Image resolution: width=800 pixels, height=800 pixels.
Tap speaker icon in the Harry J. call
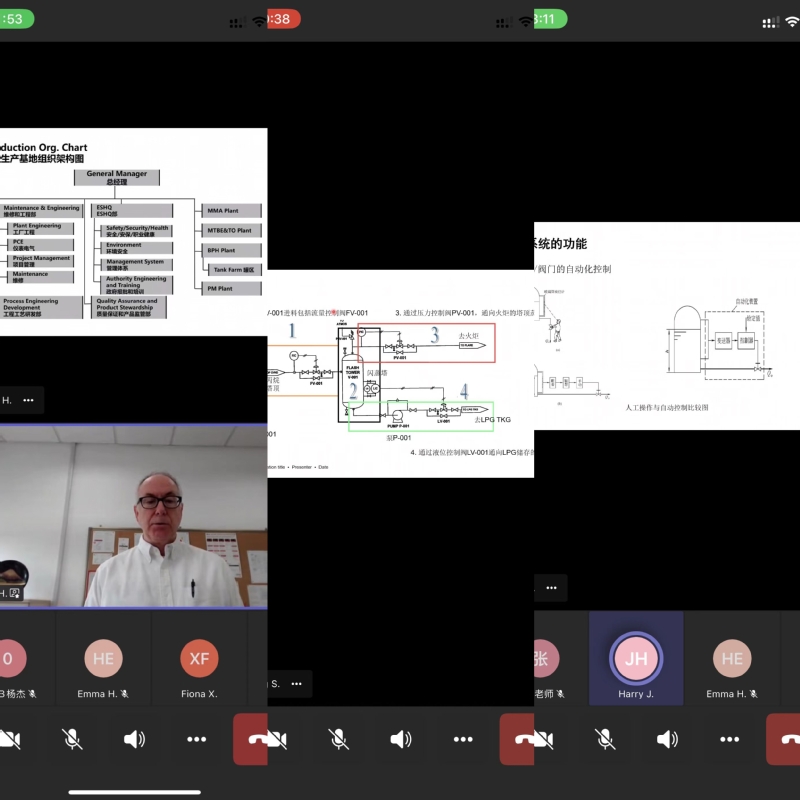(667, 739)
